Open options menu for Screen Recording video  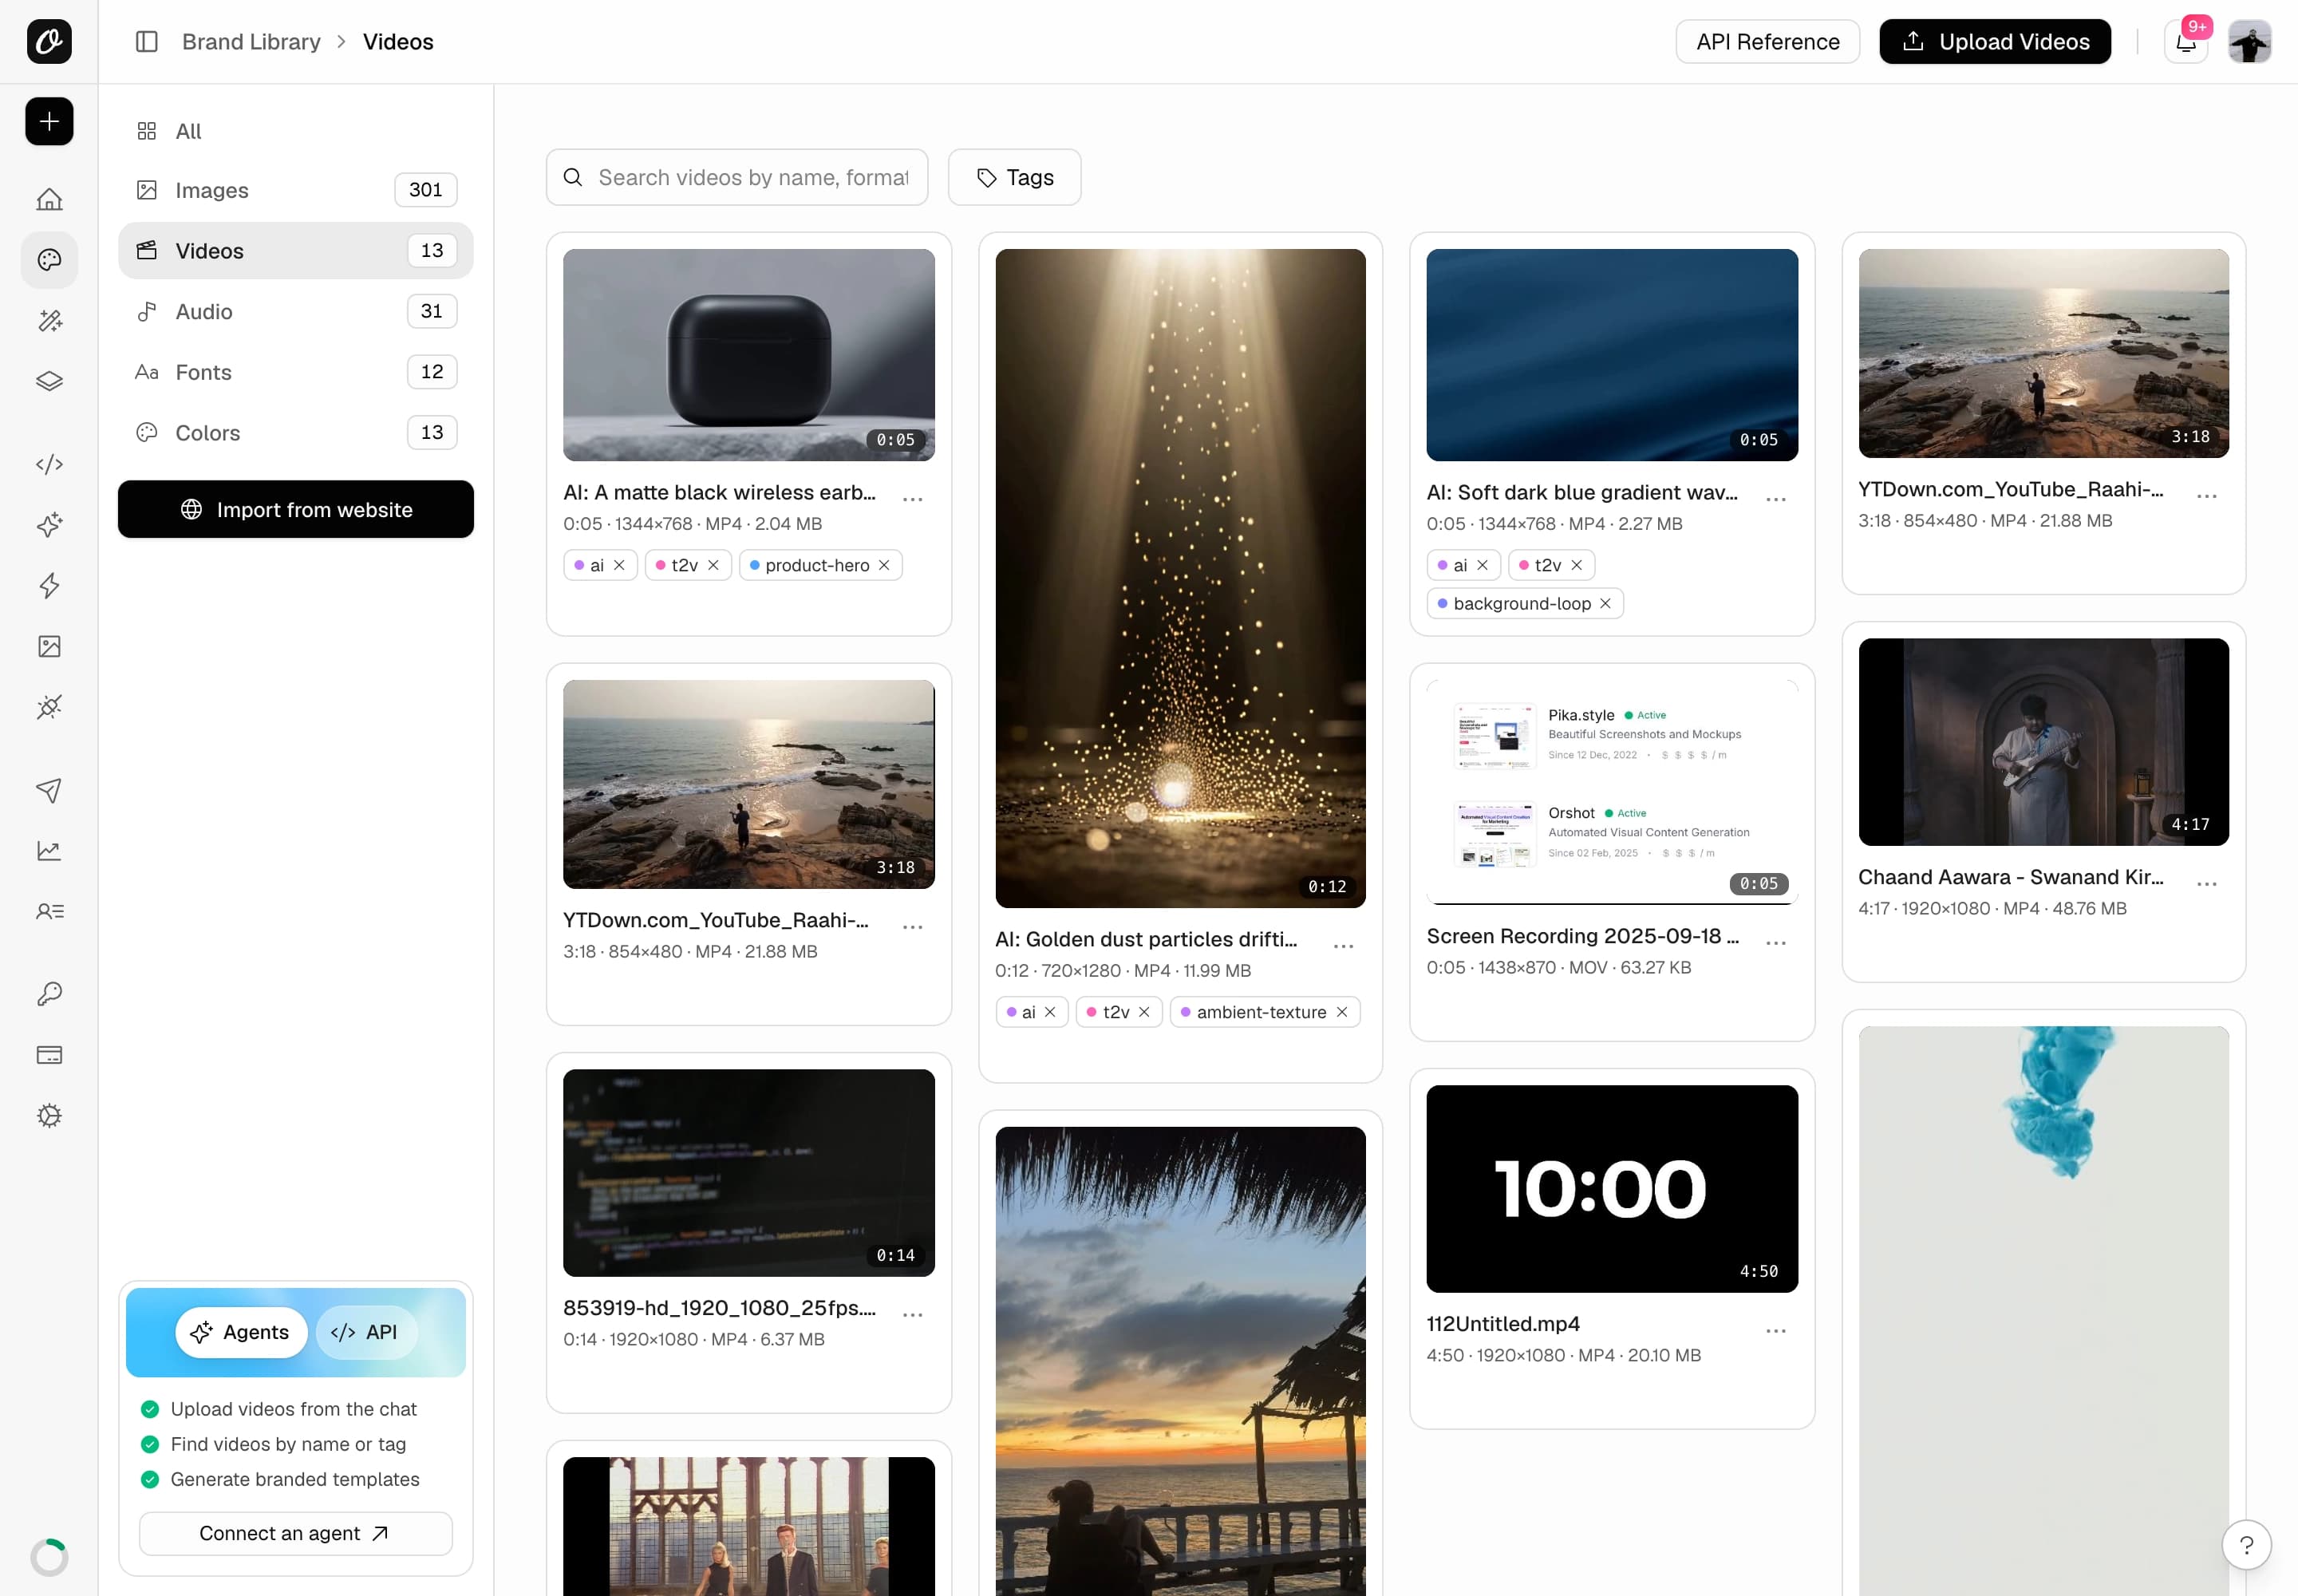tap(1775, 943)
